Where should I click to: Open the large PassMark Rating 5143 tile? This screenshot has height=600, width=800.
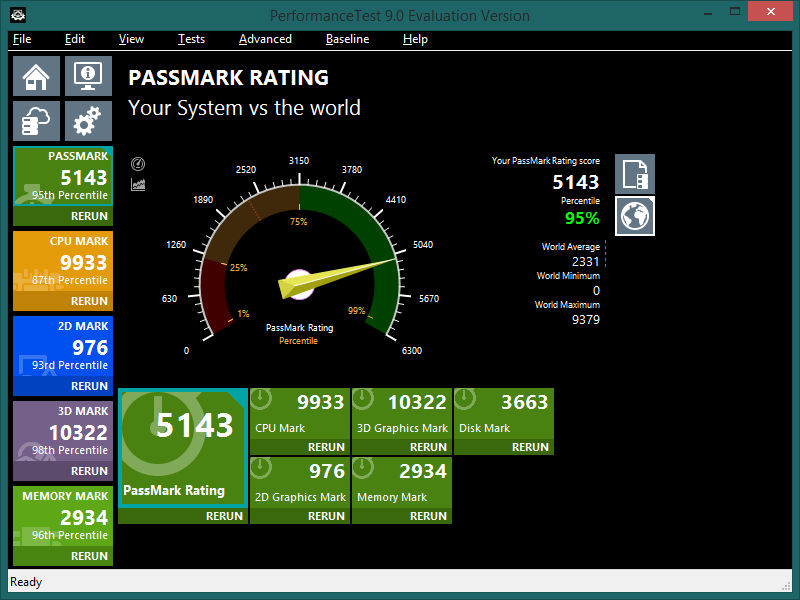tap(183, 448)
